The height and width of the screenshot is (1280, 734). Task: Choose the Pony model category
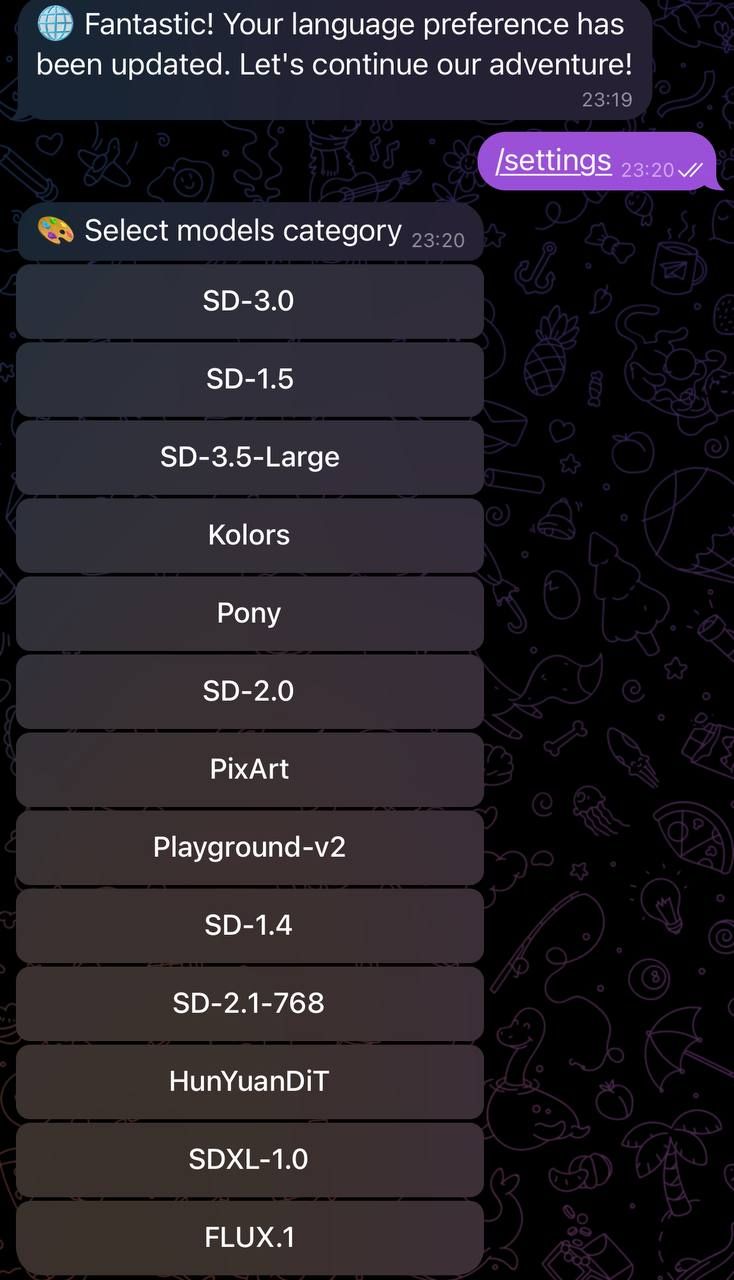[x=248, y=613]
